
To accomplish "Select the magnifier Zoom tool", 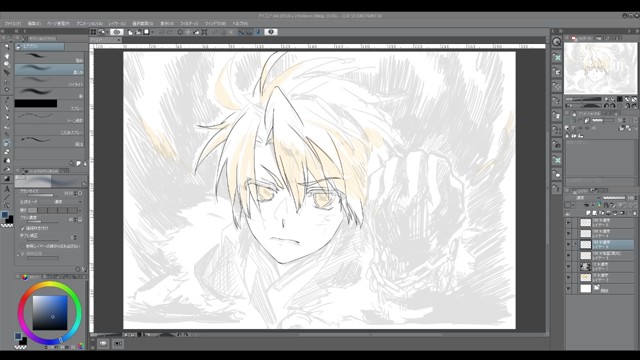I will click(7, 46).
